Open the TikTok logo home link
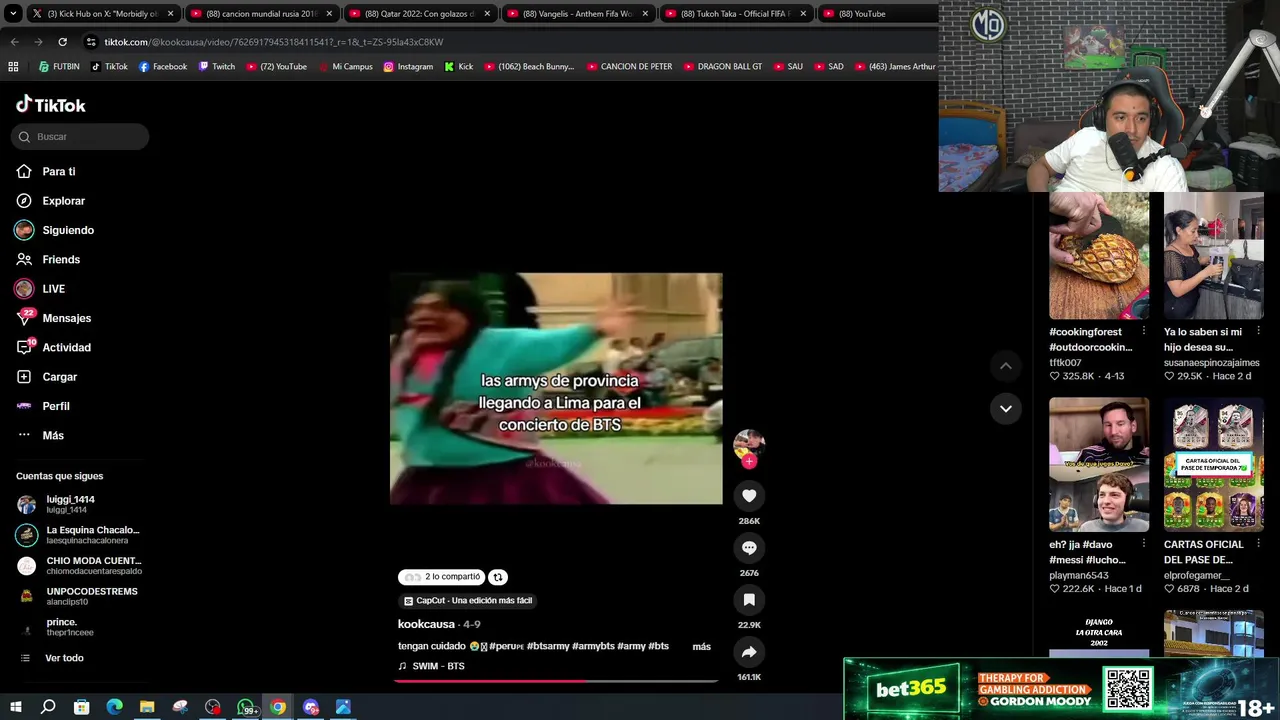The width and height of the screenshot is (1280, 720). click(51, 105)
